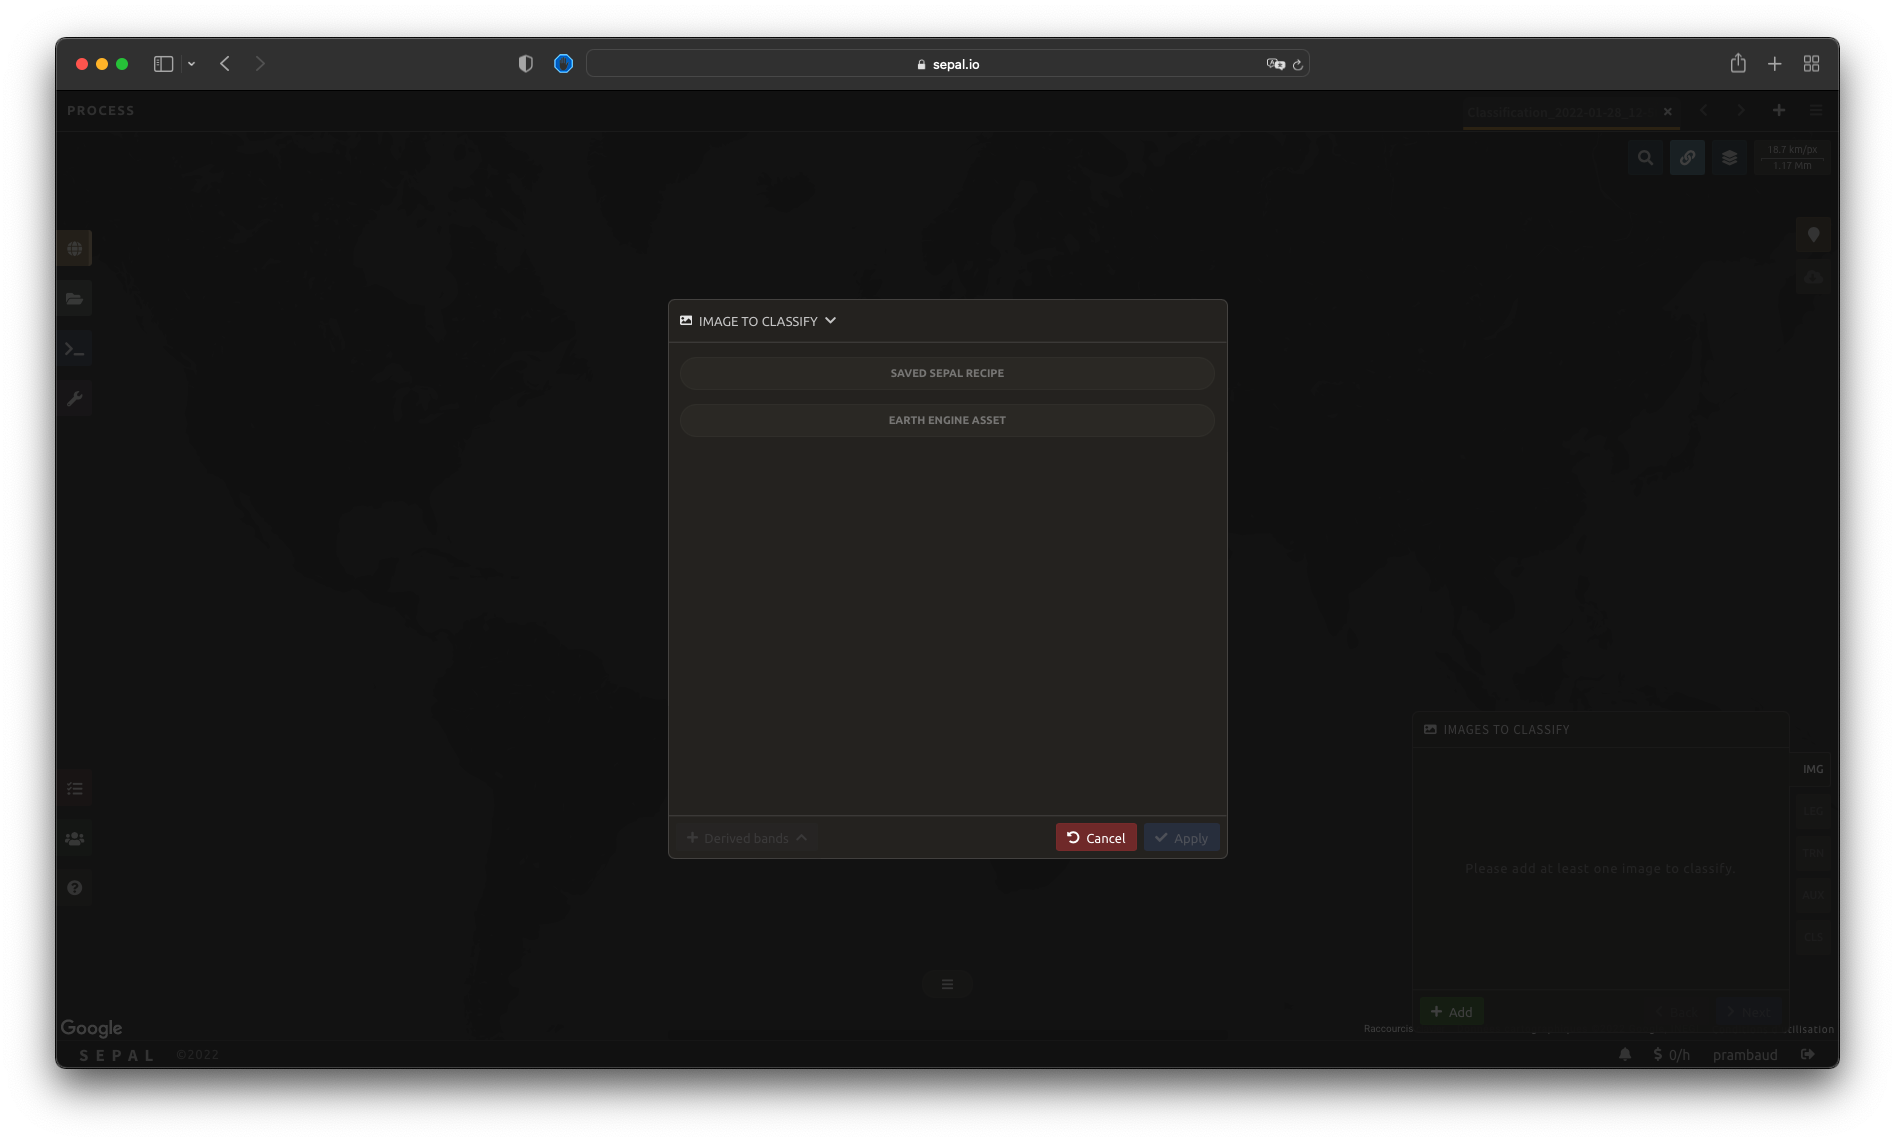
Task: Expand the Derived bands menu
Action: tap(746, 838)
